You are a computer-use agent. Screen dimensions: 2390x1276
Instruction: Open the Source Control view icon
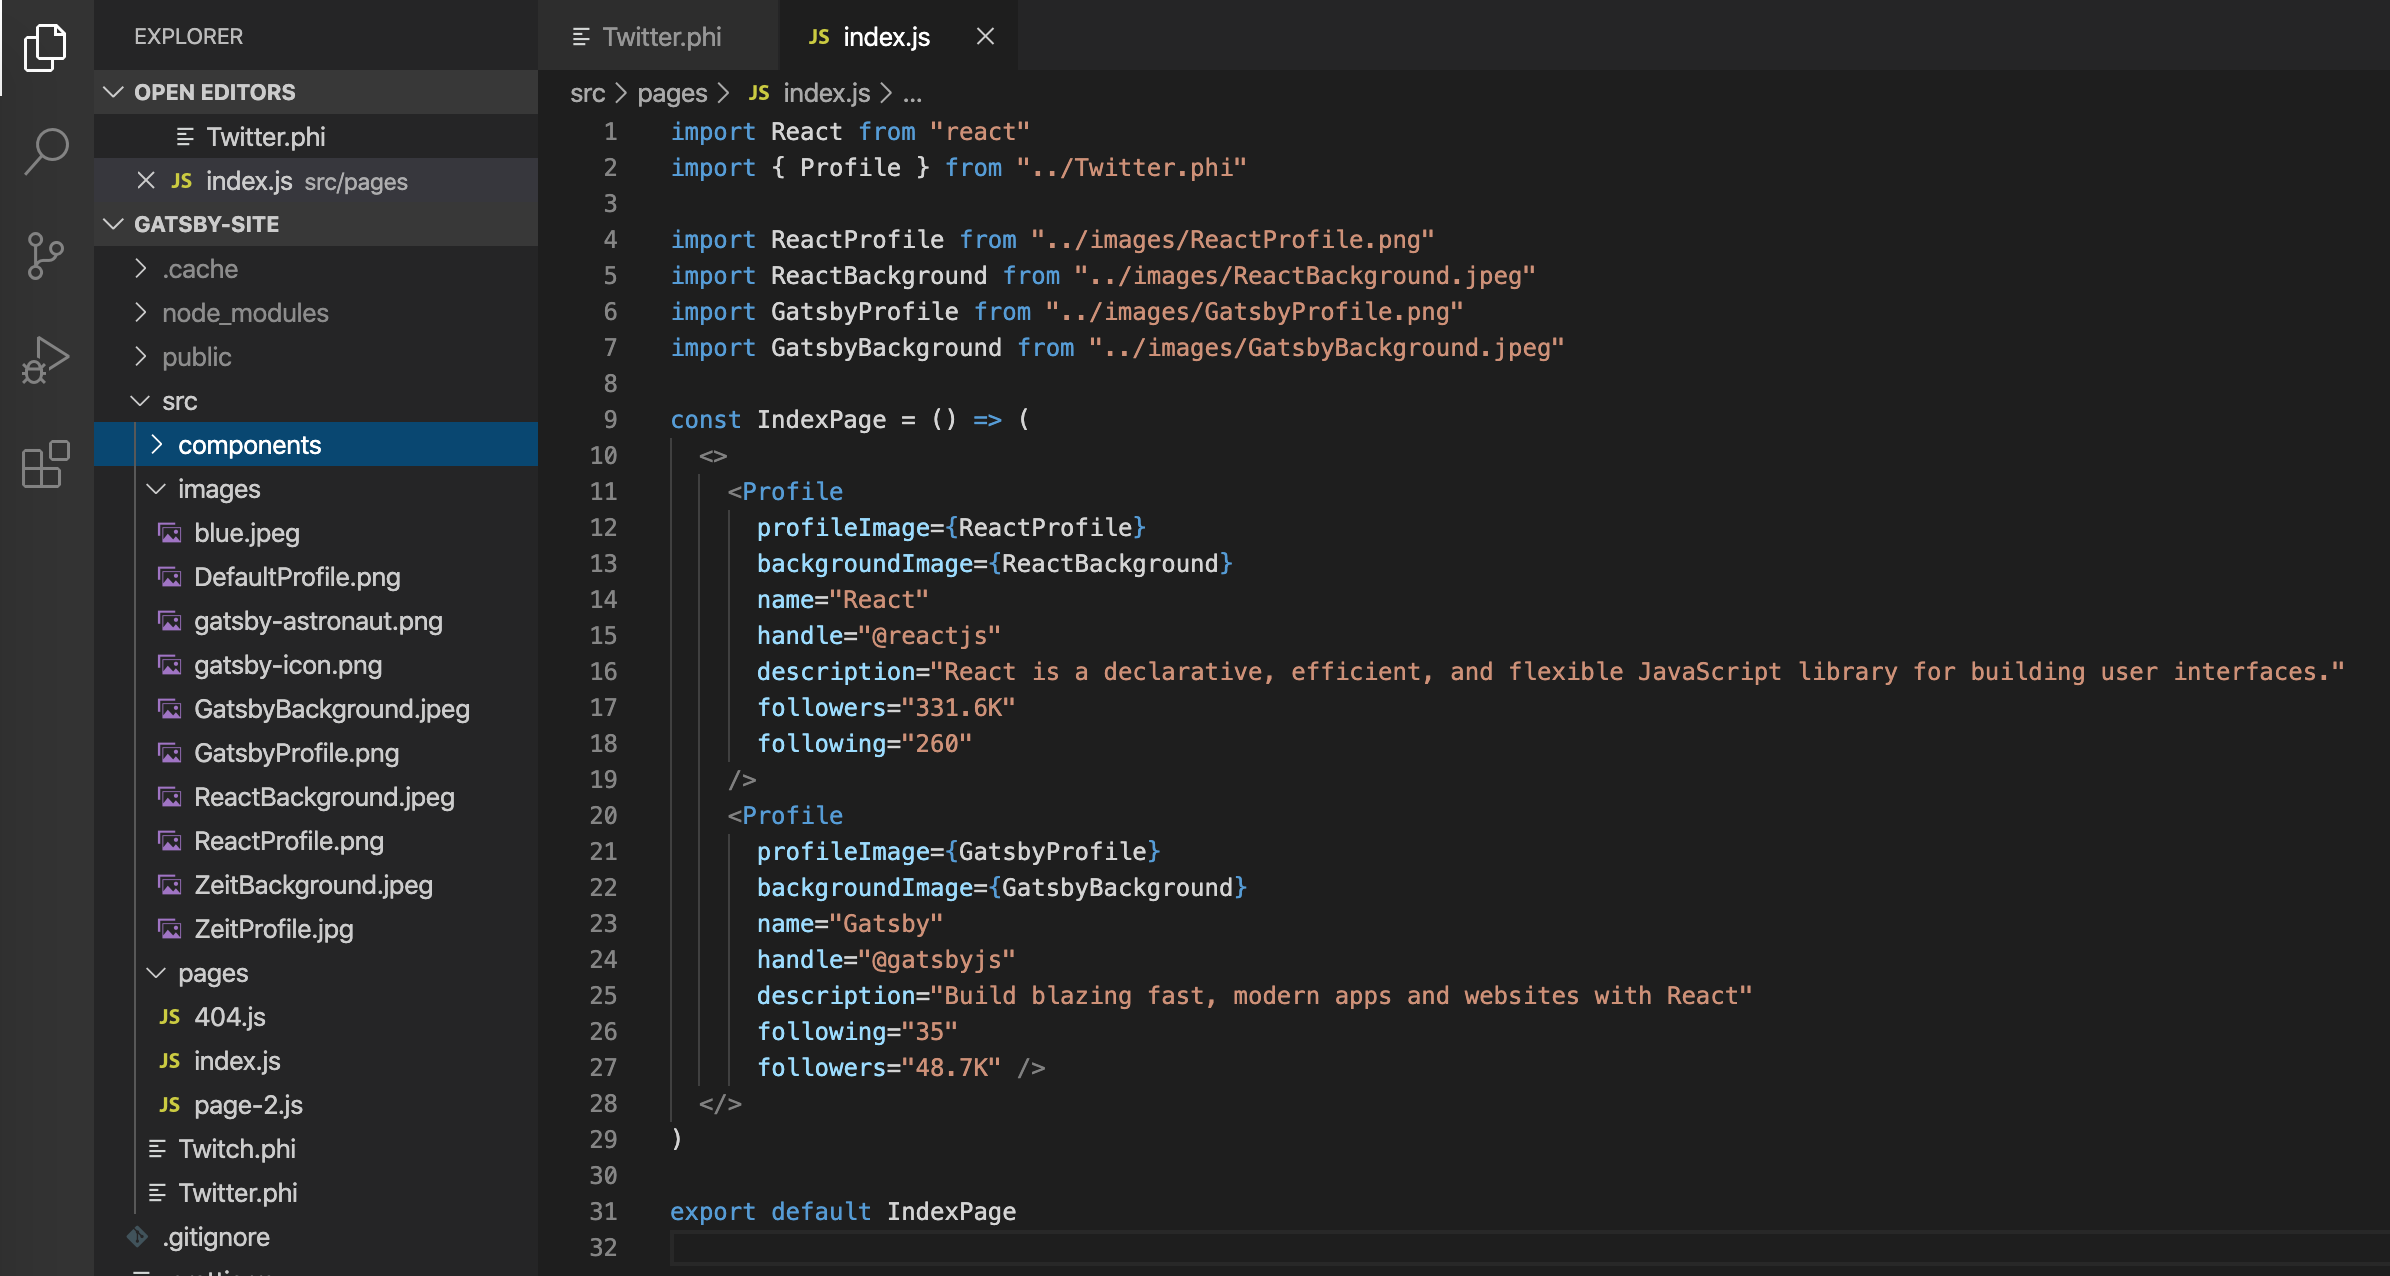tap(45, 255)
